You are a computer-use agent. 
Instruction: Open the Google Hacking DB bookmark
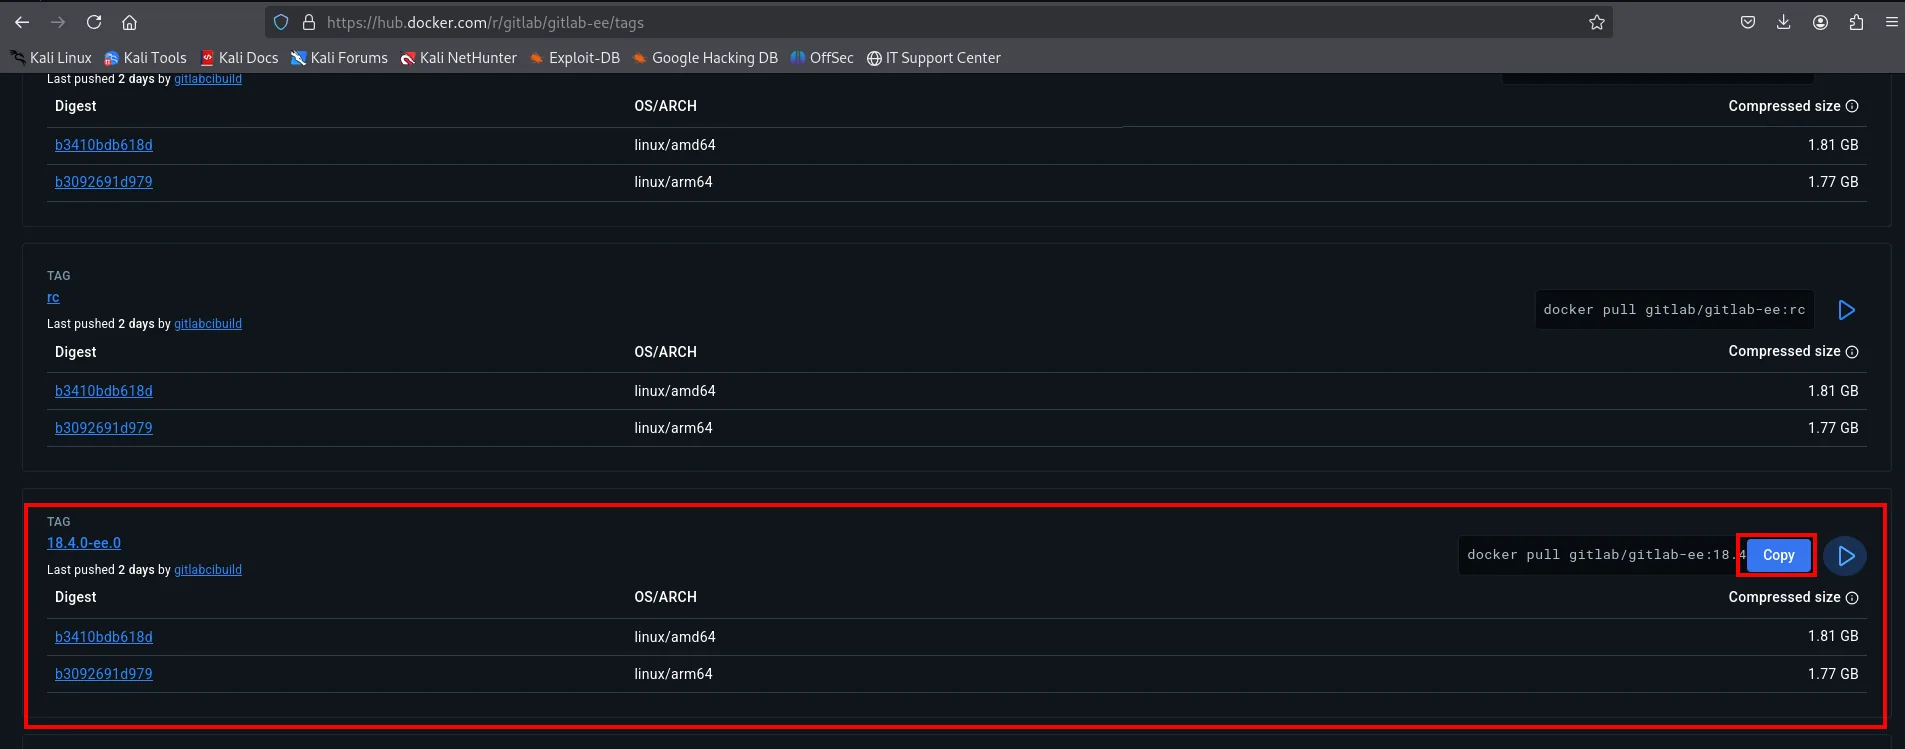point(705,58)
